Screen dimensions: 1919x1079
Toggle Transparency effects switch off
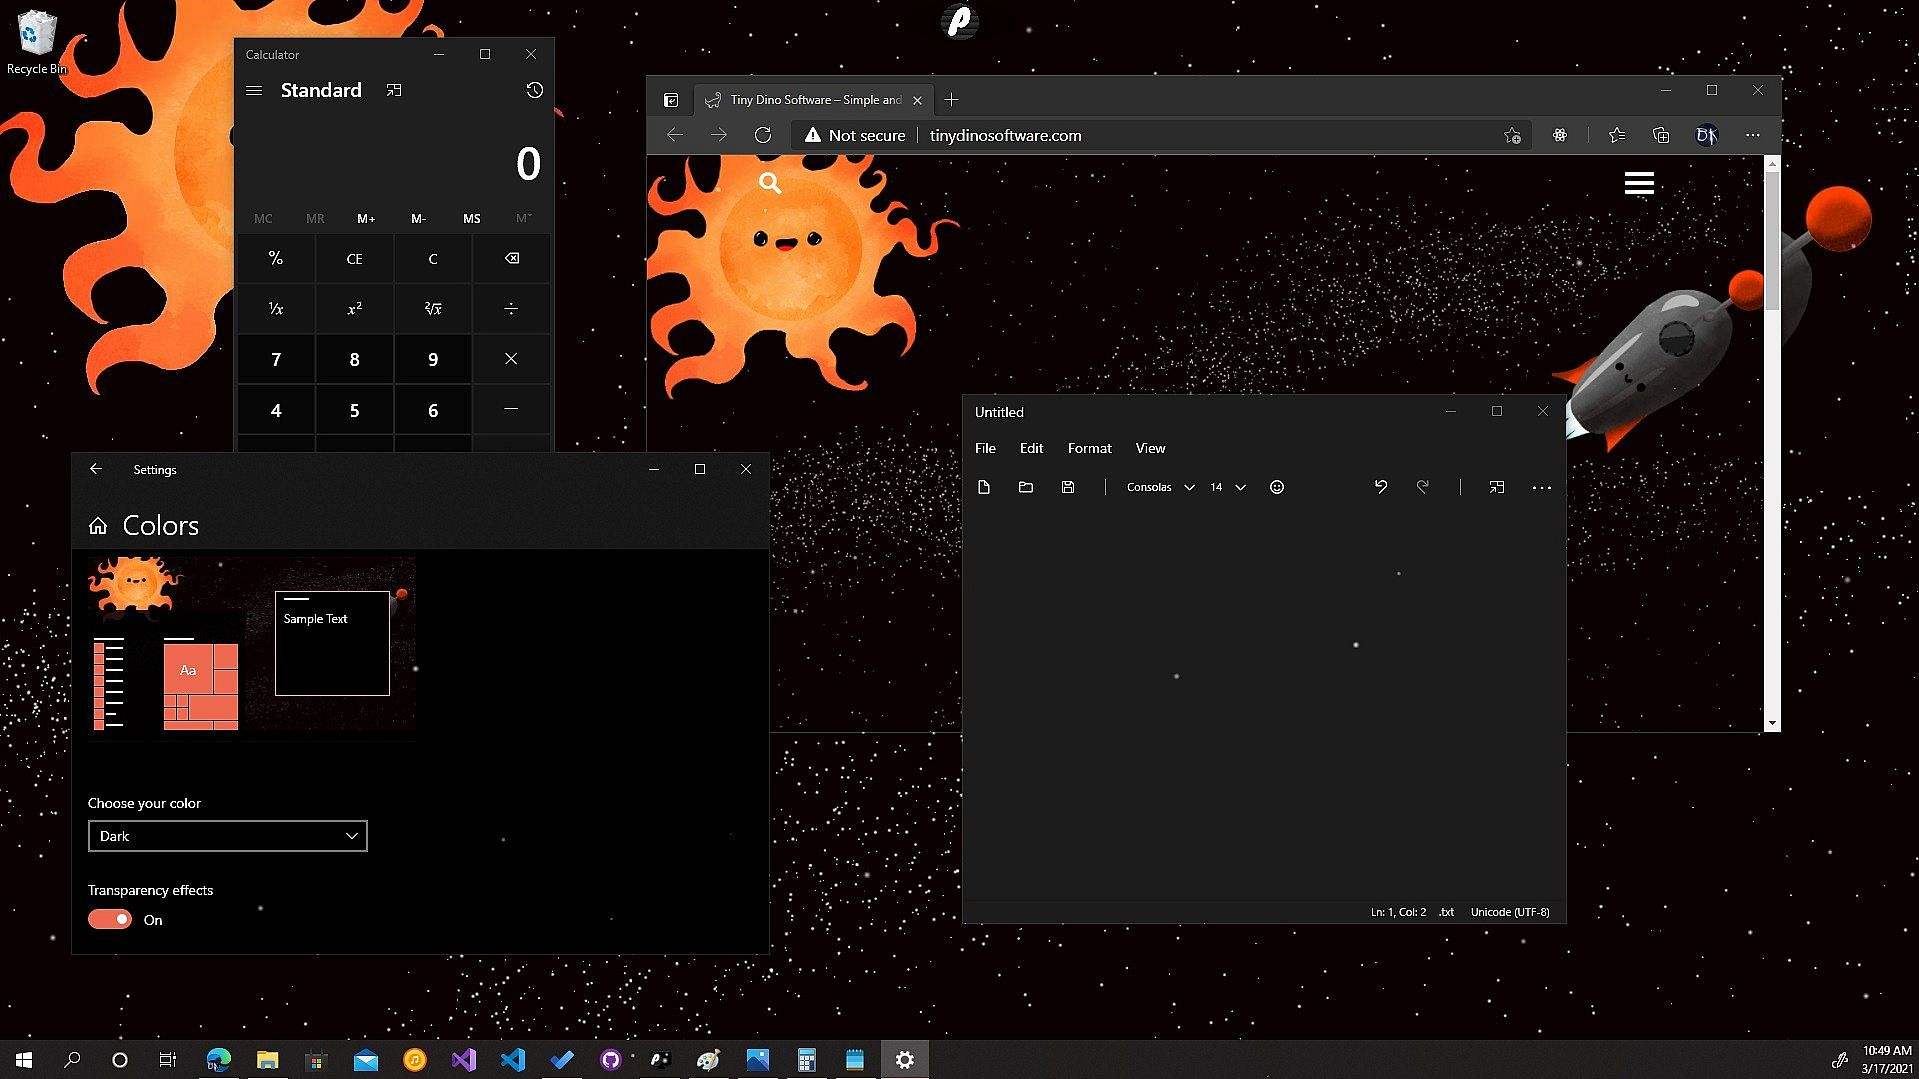pyautogui.click(x=110, y=920)
